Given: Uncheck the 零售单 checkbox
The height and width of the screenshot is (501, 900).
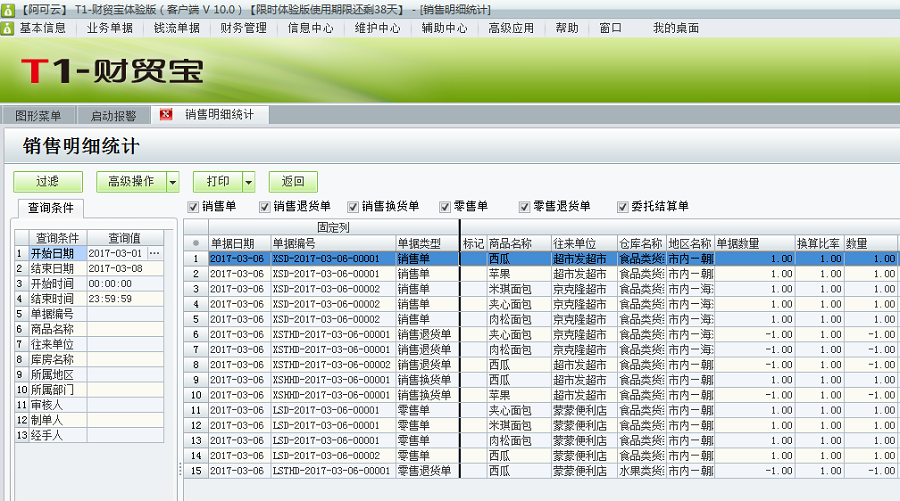Looking at the screenshot, I should tap(445, 207).
